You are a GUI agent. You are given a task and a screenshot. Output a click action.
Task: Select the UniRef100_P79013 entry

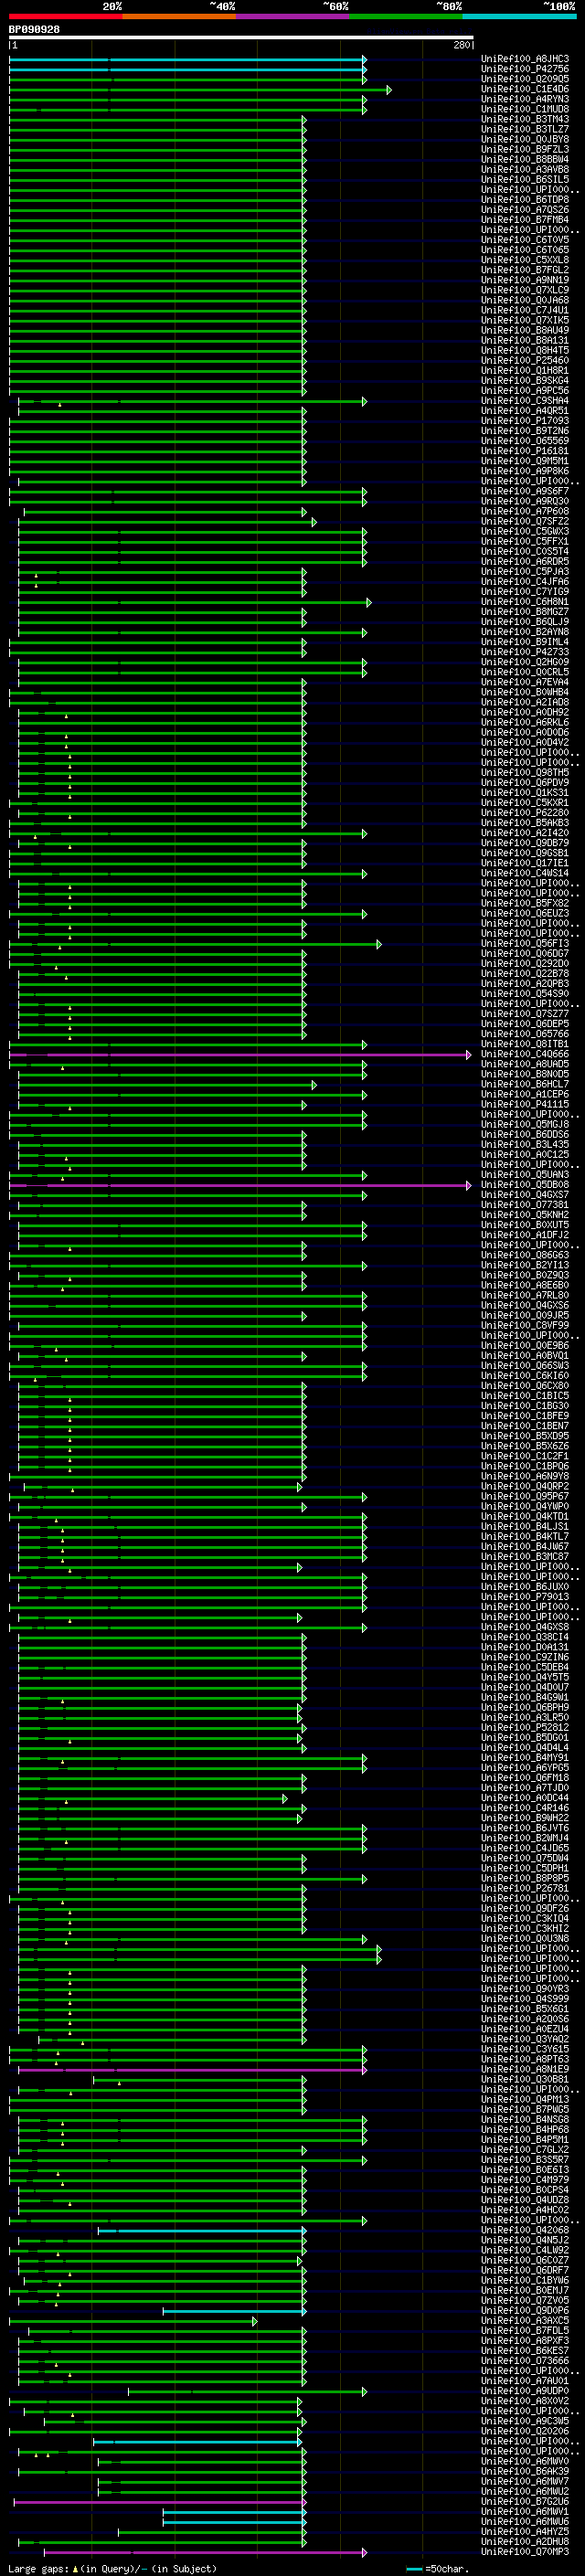[525, 1598]
